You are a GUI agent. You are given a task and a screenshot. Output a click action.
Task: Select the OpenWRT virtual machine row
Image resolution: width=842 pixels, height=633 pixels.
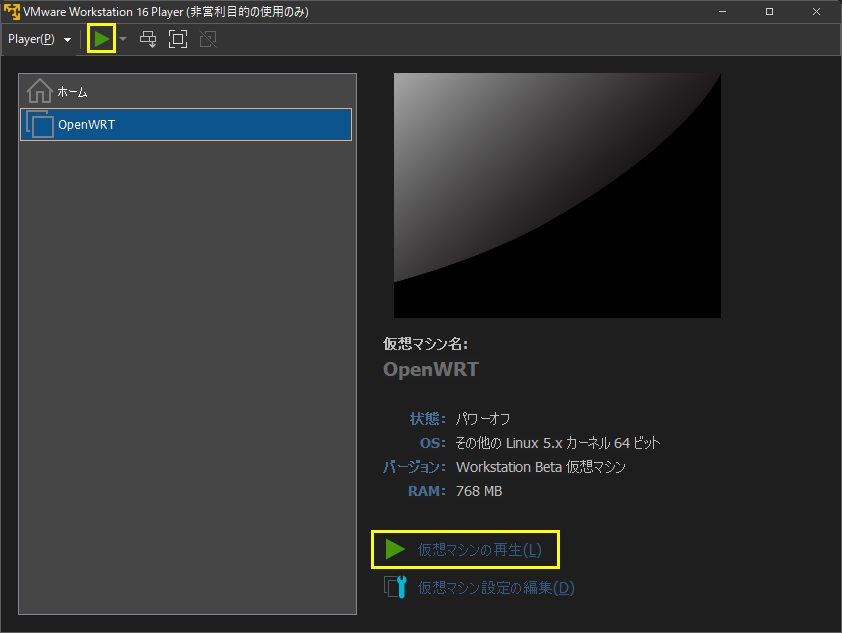186,125
